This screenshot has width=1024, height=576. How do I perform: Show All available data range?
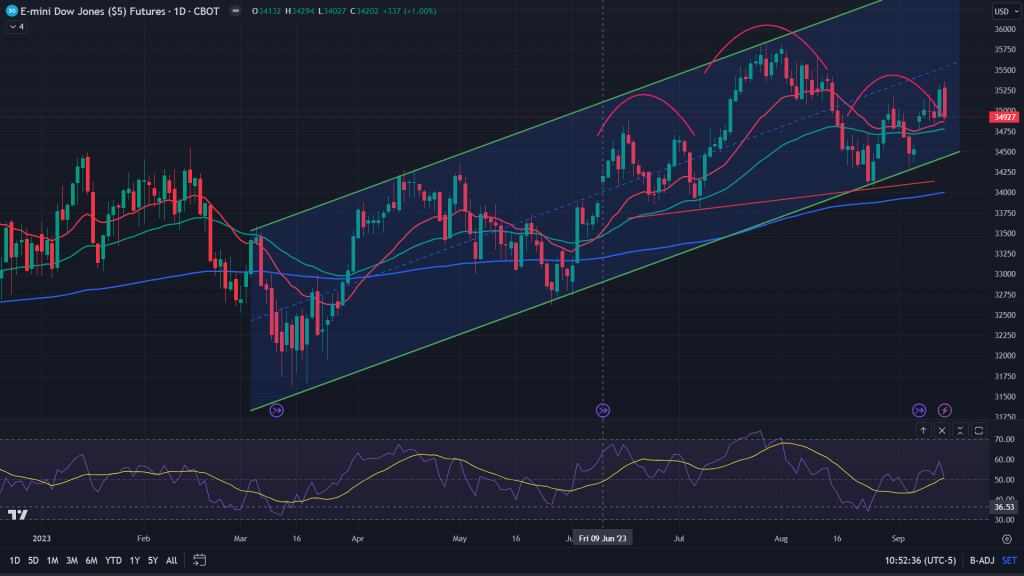172,560
